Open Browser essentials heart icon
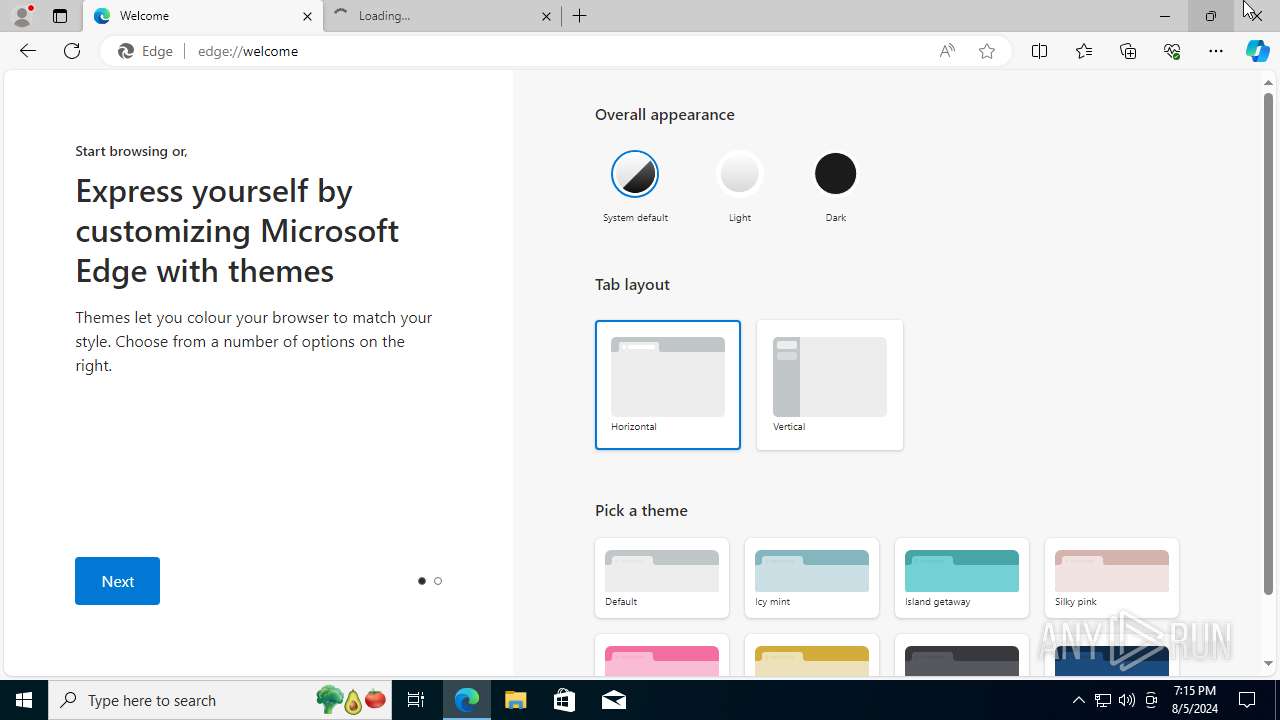The image size is (1280, 720). coord(1172,51)
